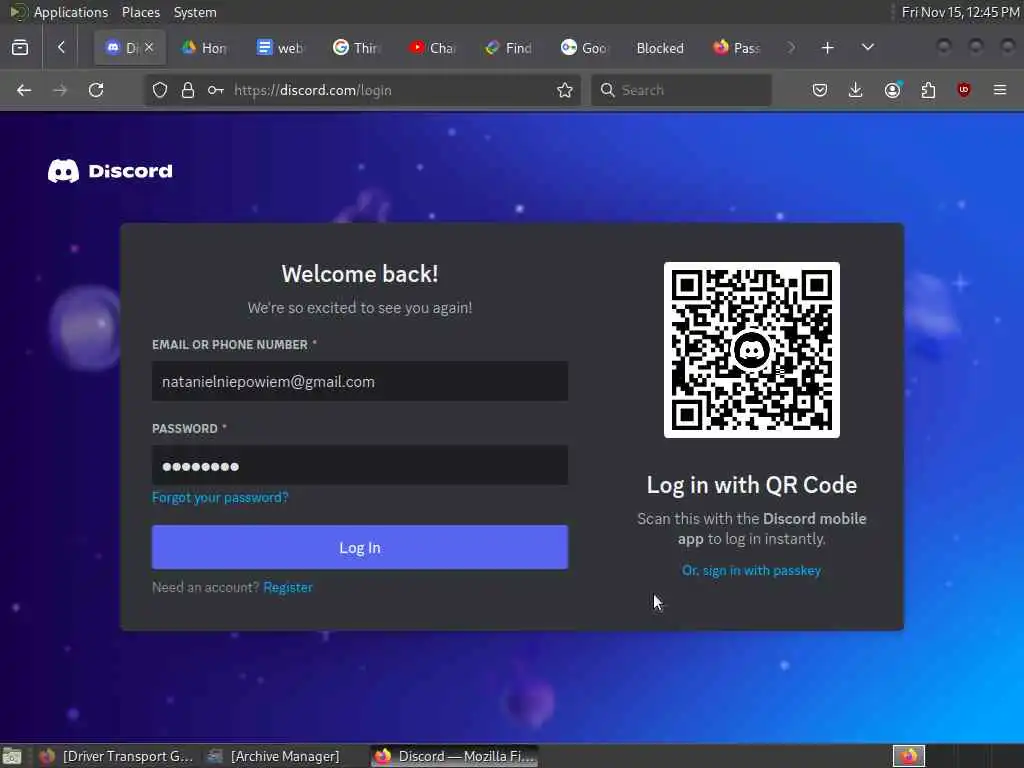Switch to the YouTube 'Cha' tab

pos(432,48)
